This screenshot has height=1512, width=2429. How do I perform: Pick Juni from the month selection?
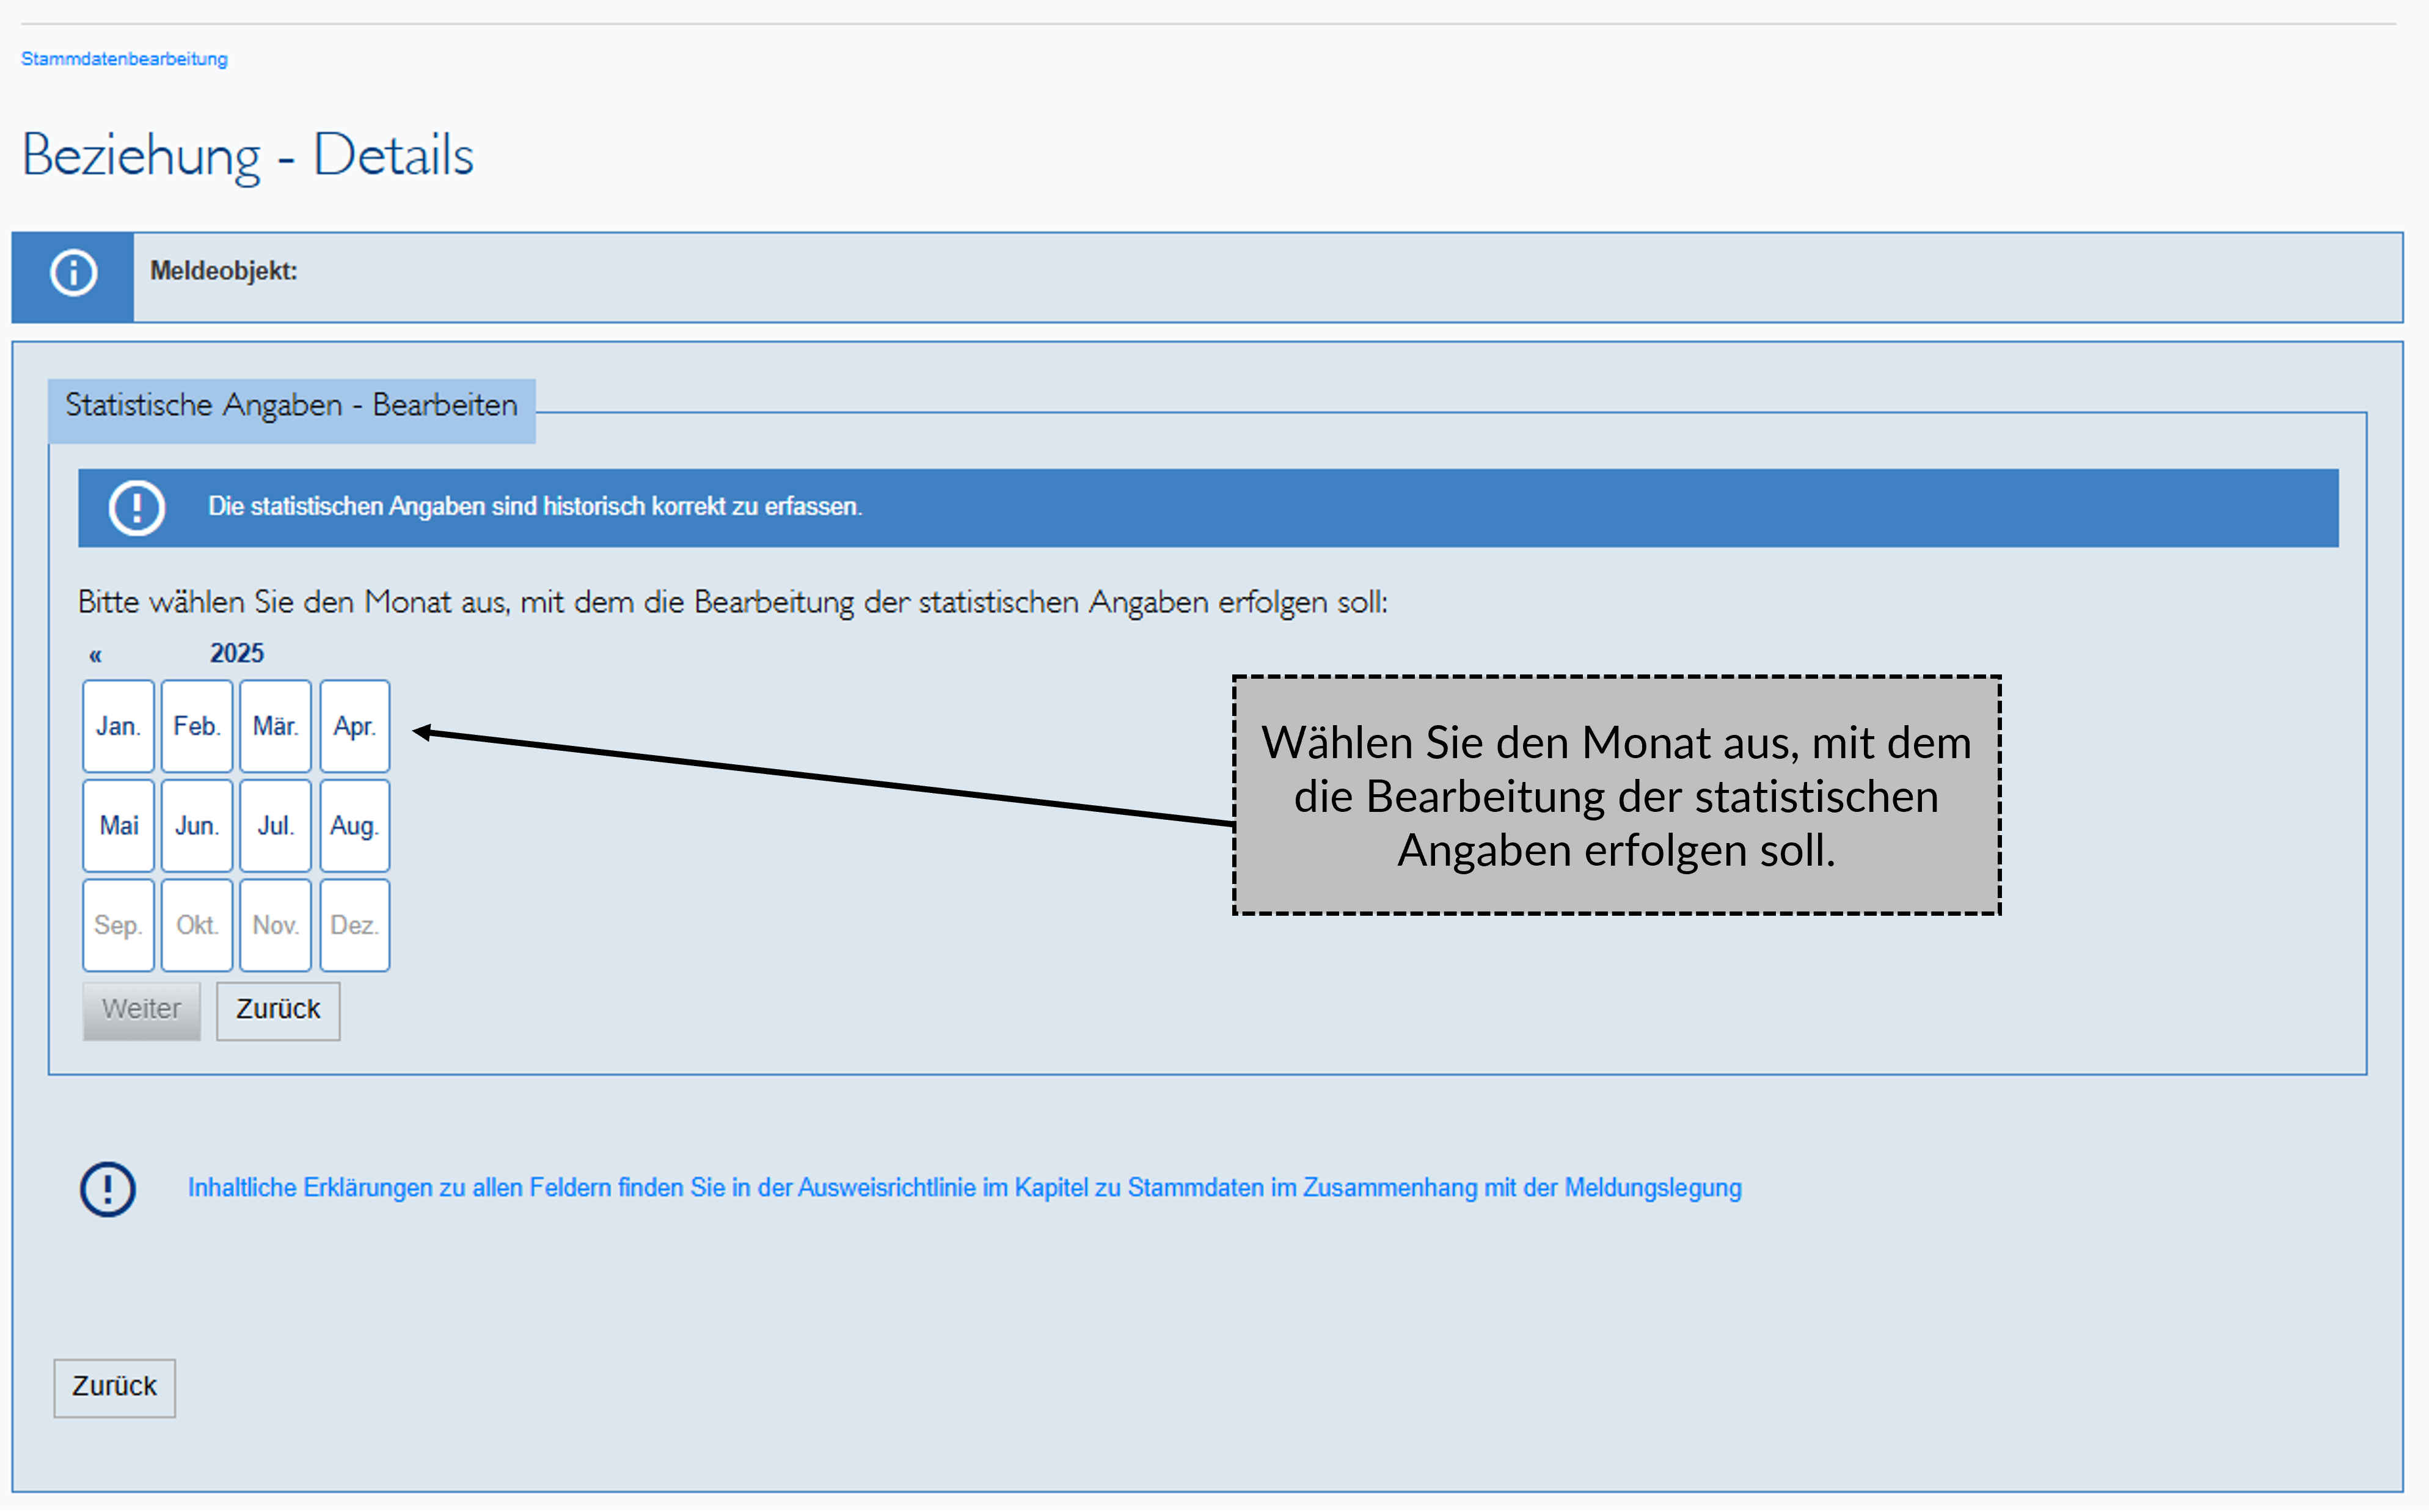click(196, 825)
